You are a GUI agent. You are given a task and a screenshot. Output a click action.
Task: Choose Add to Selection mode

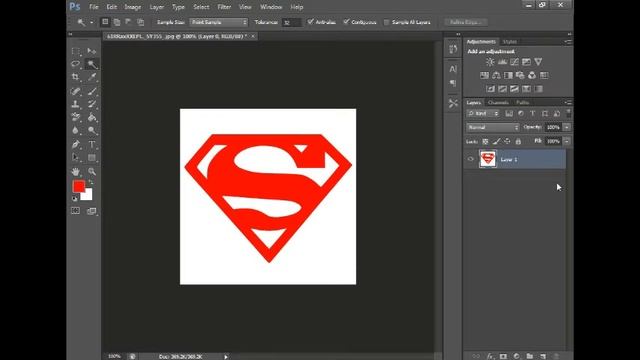tap(117, 22)
